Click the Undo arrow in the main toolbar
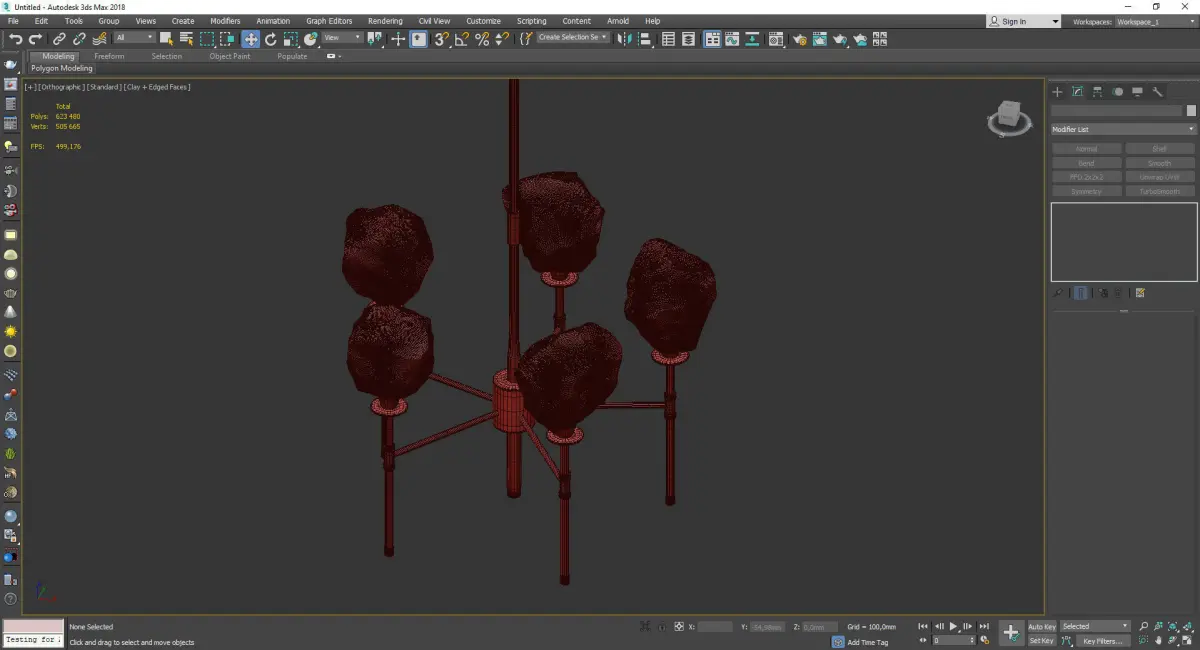Viewport: 1200px width, 650px height. coord(15,39)
